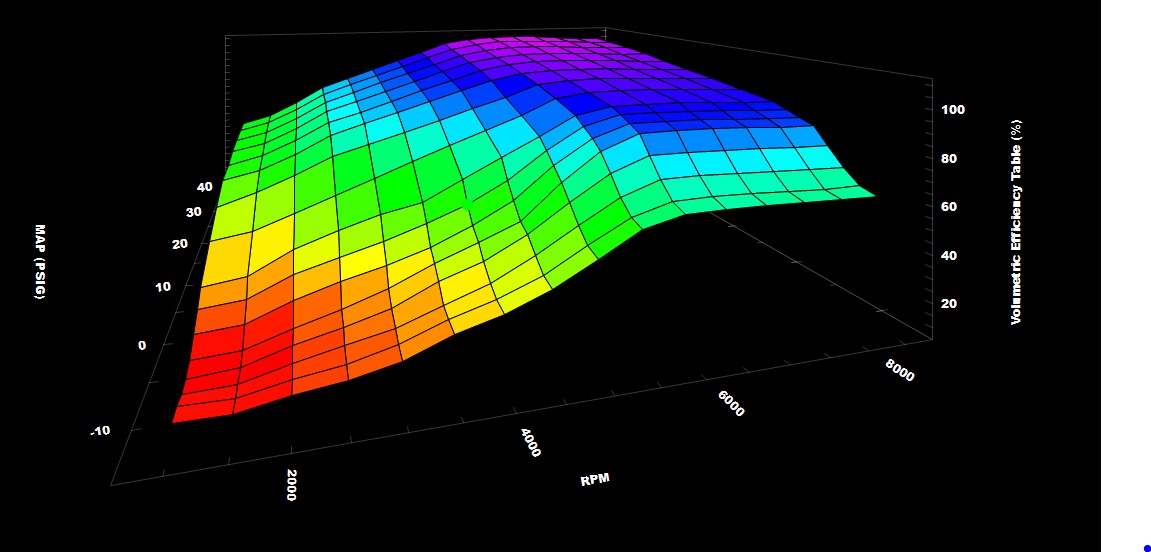Screen dimensions: 1151x552
Task: Click the 100 tick on Volumetric Efficiency axis
Action: coord(952,110)
